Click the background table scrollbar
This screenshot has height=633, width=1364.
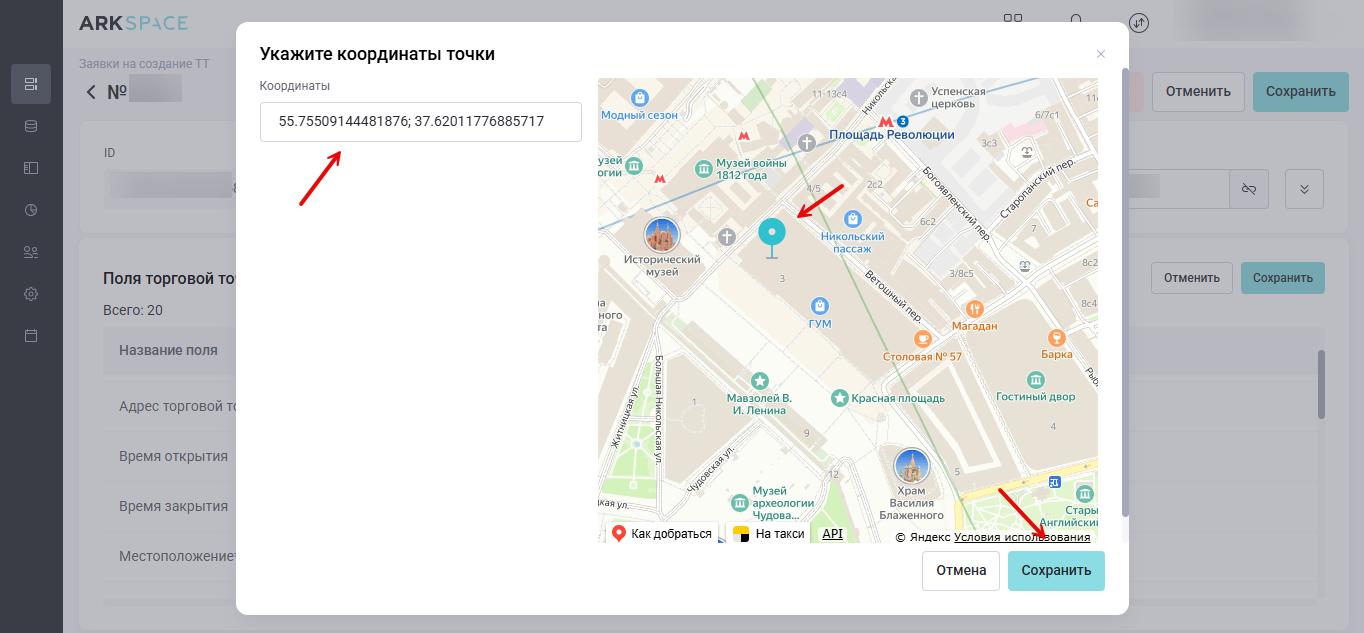click(x=1321, y=384)
